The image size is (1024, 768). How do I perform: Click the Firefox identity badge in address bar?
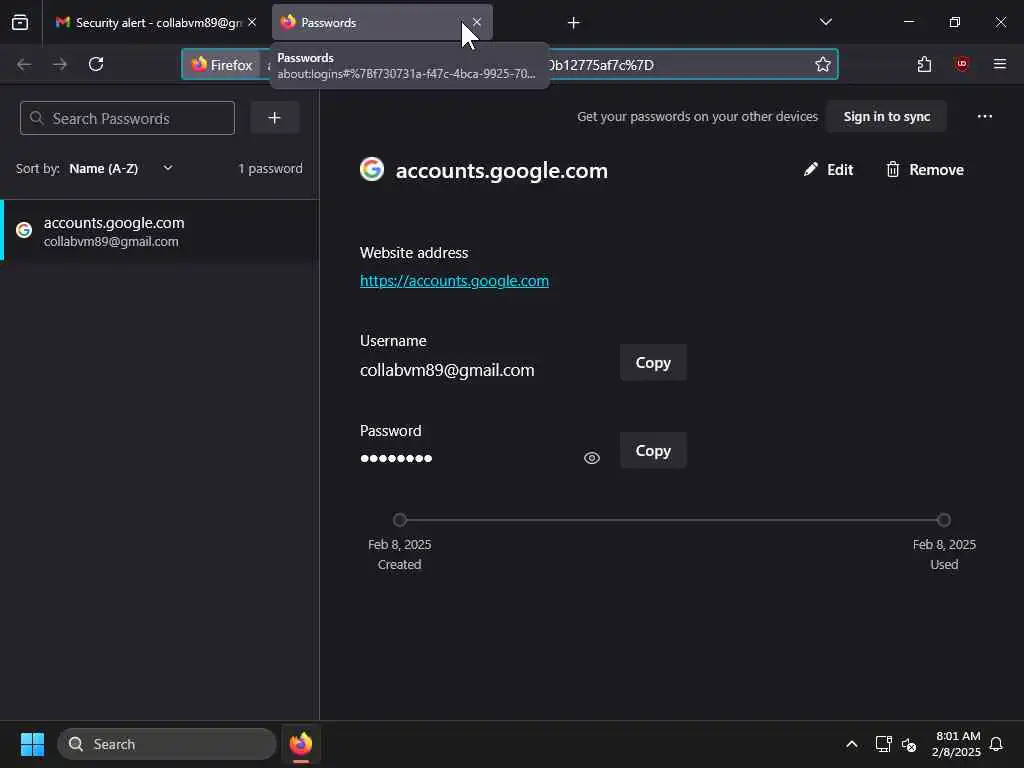tap(222, 65)
